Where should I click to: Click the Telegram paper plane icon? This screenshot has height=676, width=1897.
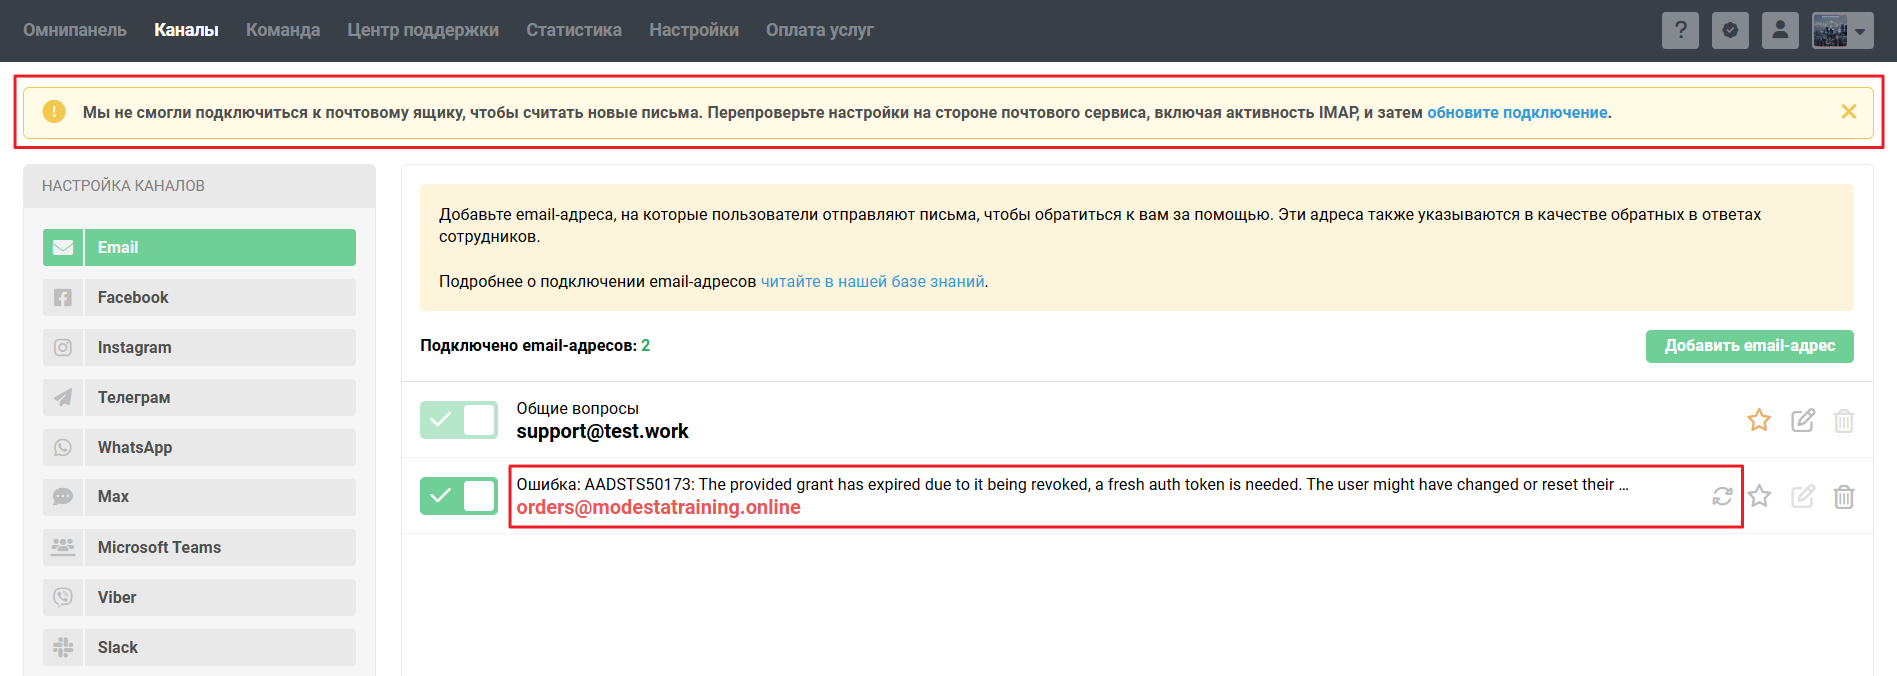tap(63, 397)
